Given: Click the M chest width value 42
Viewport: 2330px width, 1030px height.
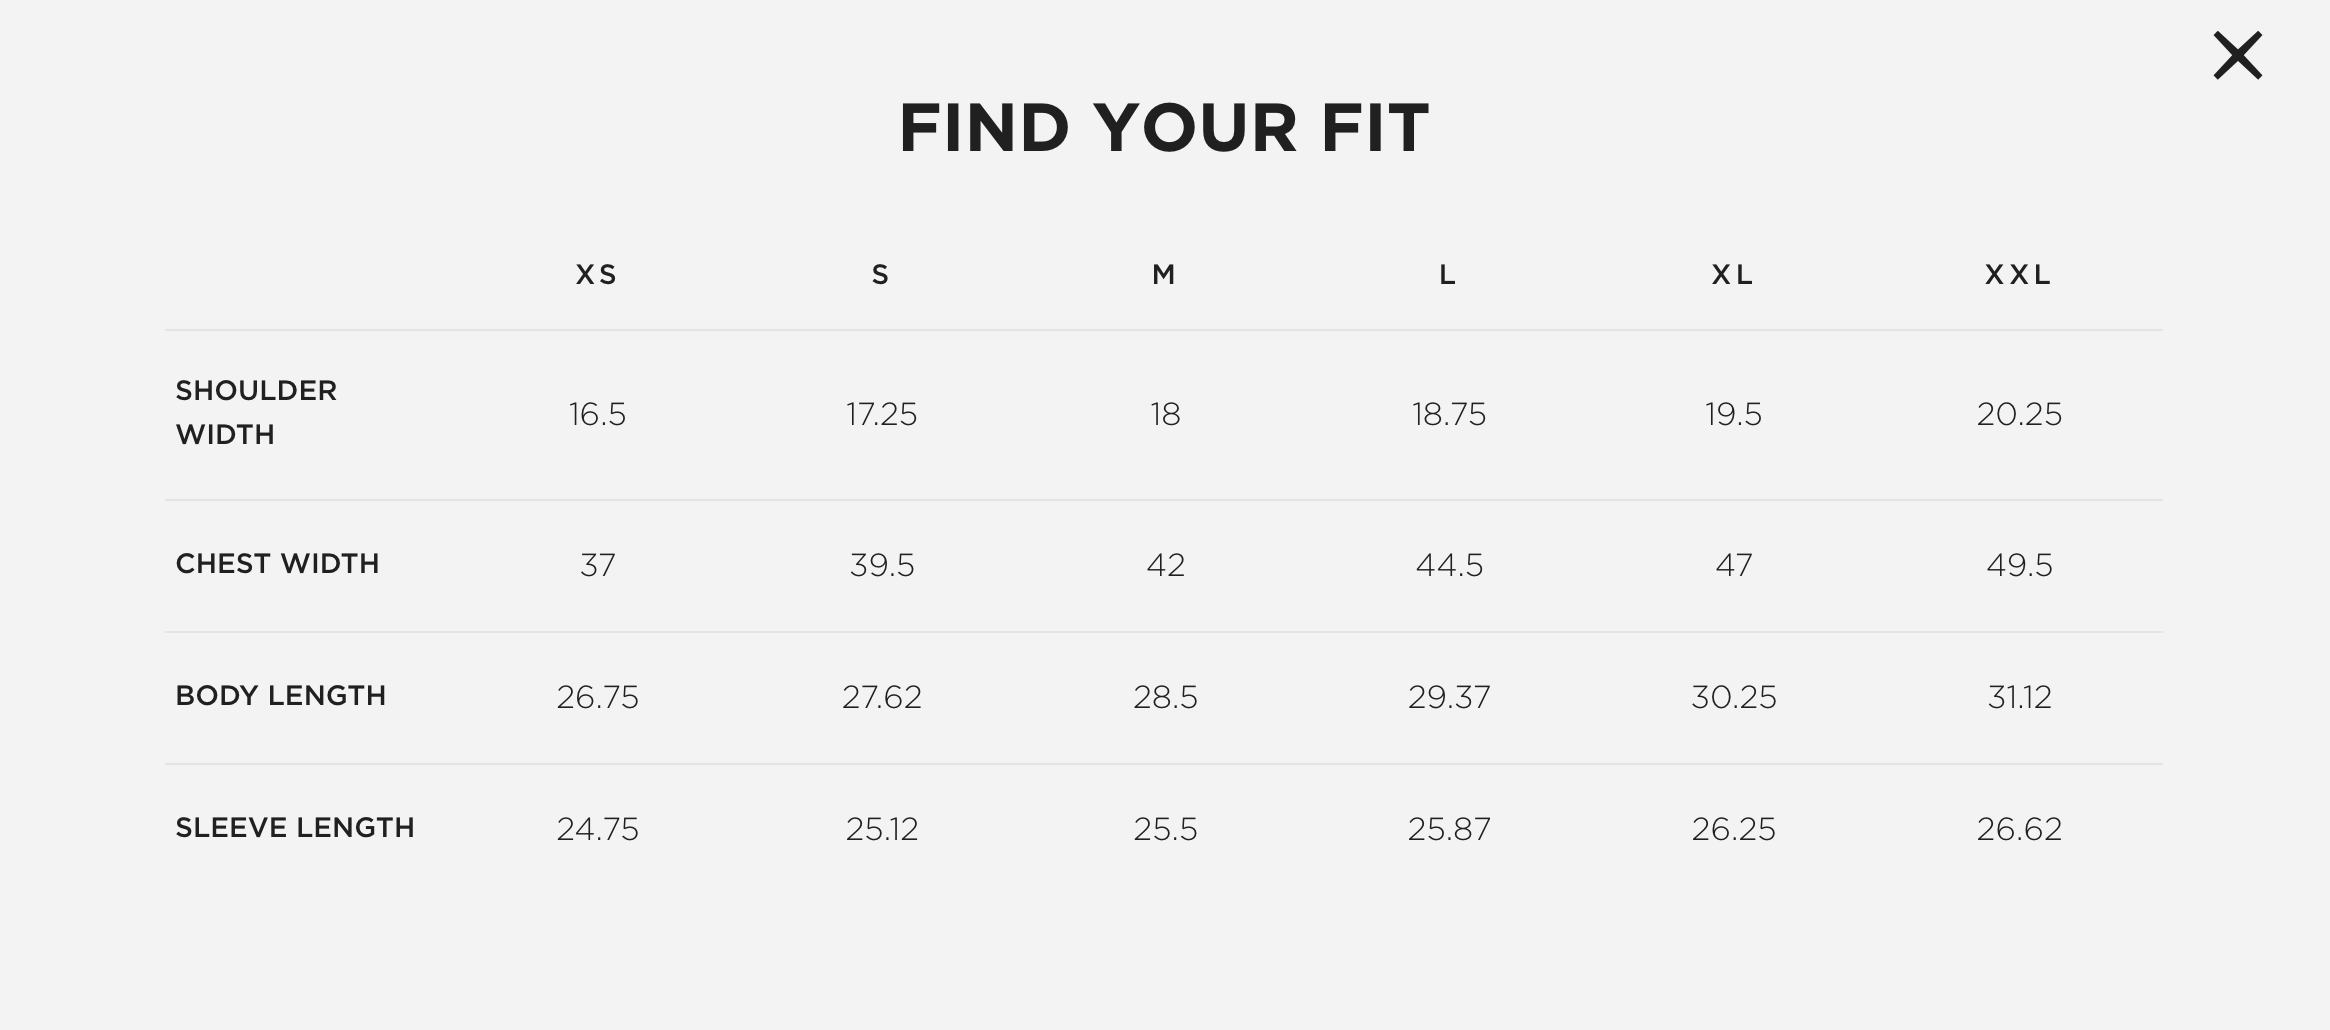Looking at the screenshot, I should [1165, 566].
